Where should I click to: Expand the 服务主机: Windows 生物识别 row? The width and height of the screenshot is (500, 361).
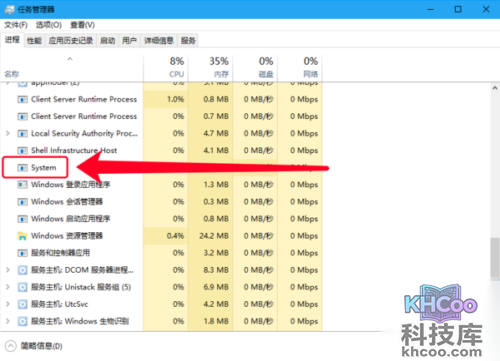8,321
